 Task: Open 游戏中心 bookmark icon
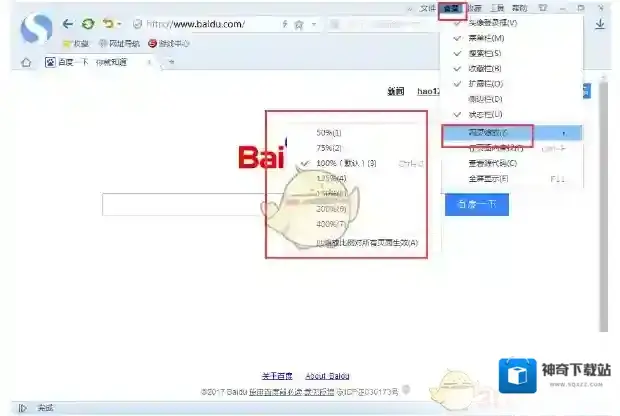(153, 43)
